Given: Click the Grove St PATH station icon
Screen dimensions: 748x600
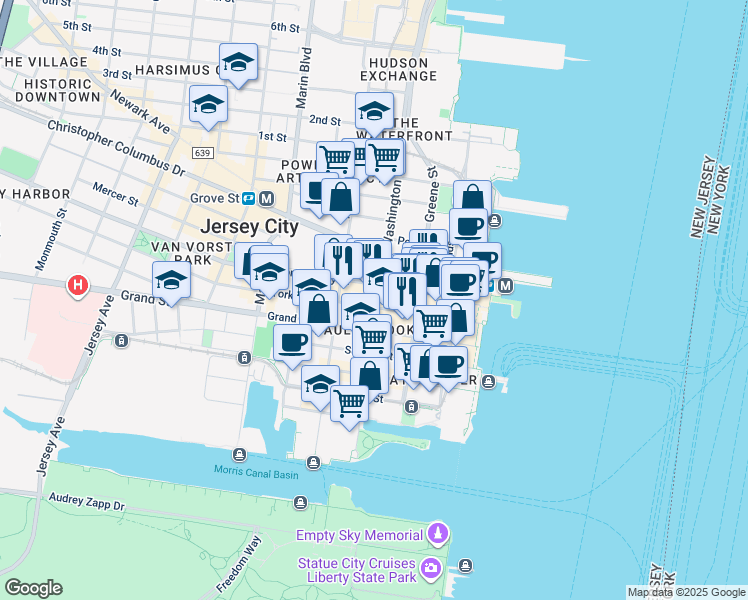Looking at the screenshot, I should point(249,198).
